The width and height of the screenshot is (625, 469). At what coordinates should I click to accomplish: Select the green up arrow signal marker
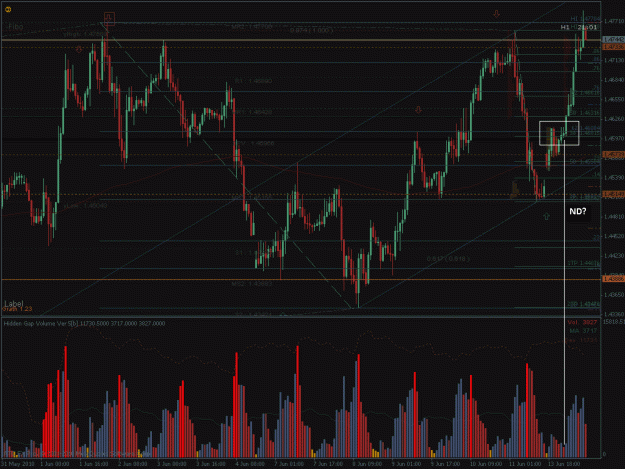coord(546,216)
